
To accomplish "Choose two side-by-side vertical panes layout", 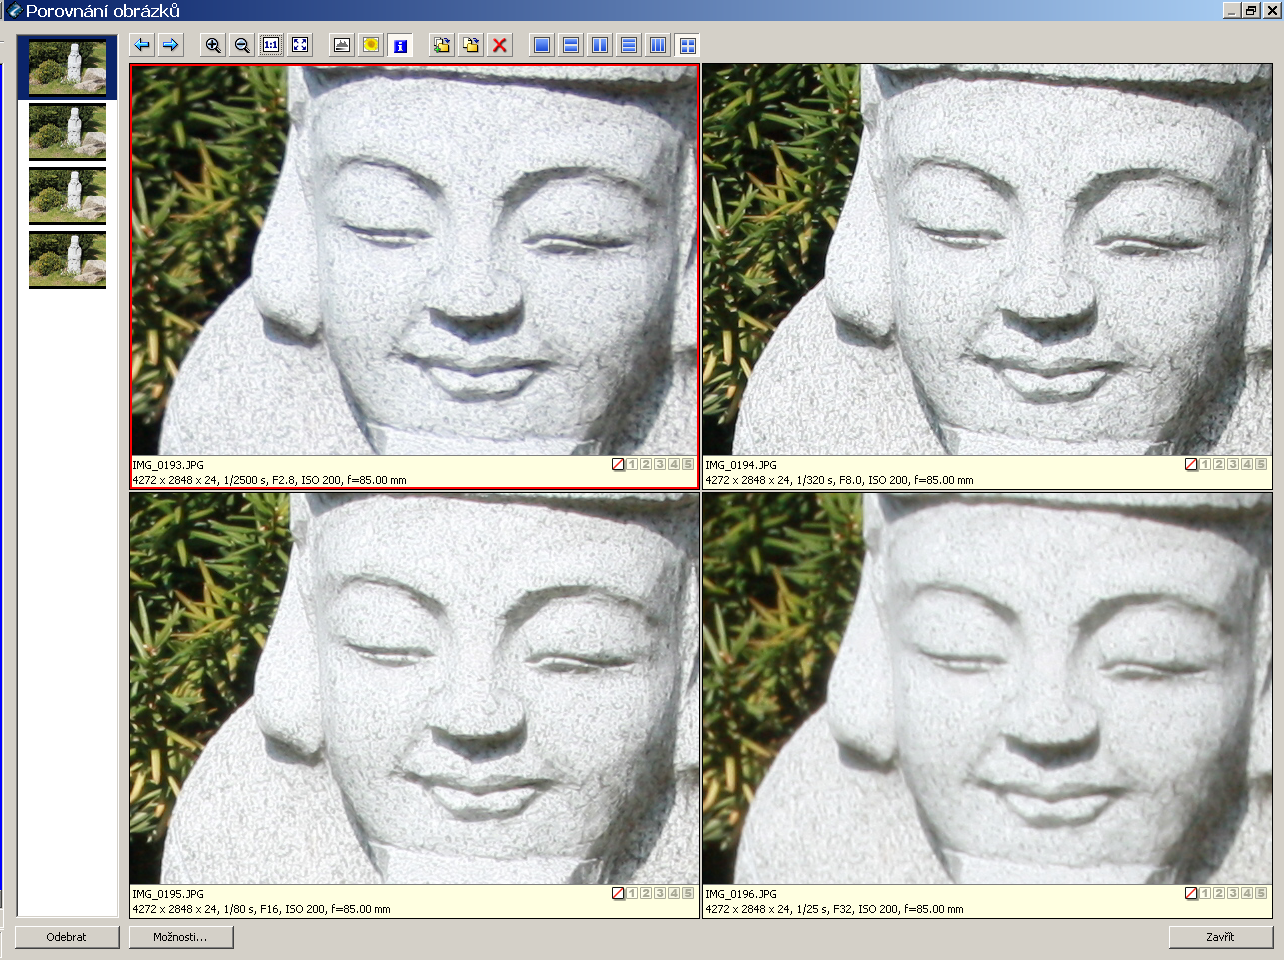I will [600, 45].
